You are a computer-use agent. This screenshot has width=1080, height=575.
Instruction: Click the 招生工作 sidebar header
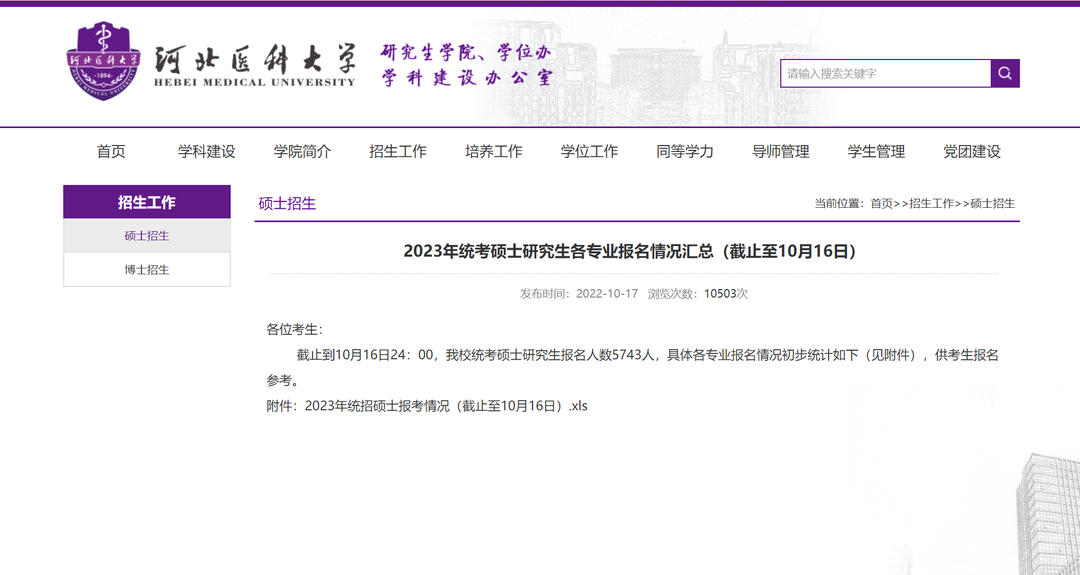(x=147, y=202)
